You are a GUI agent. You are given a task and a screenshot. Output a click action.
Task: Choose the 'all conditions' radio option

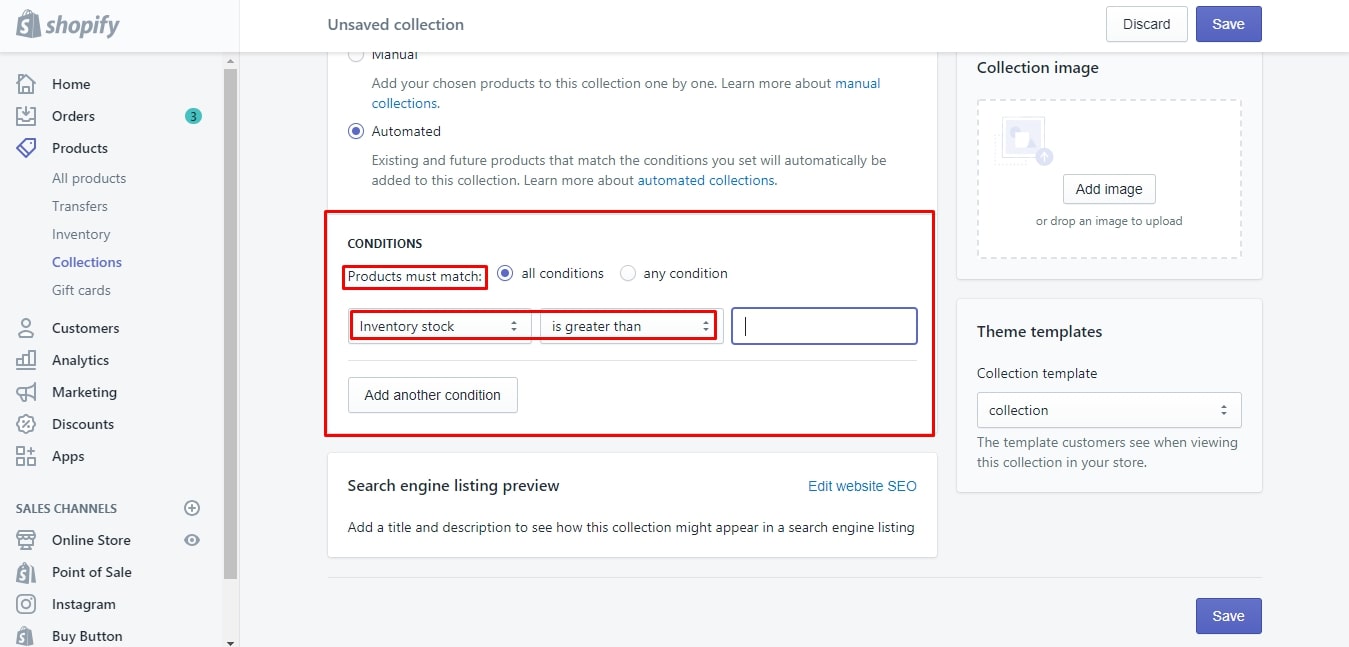point(505,273)
